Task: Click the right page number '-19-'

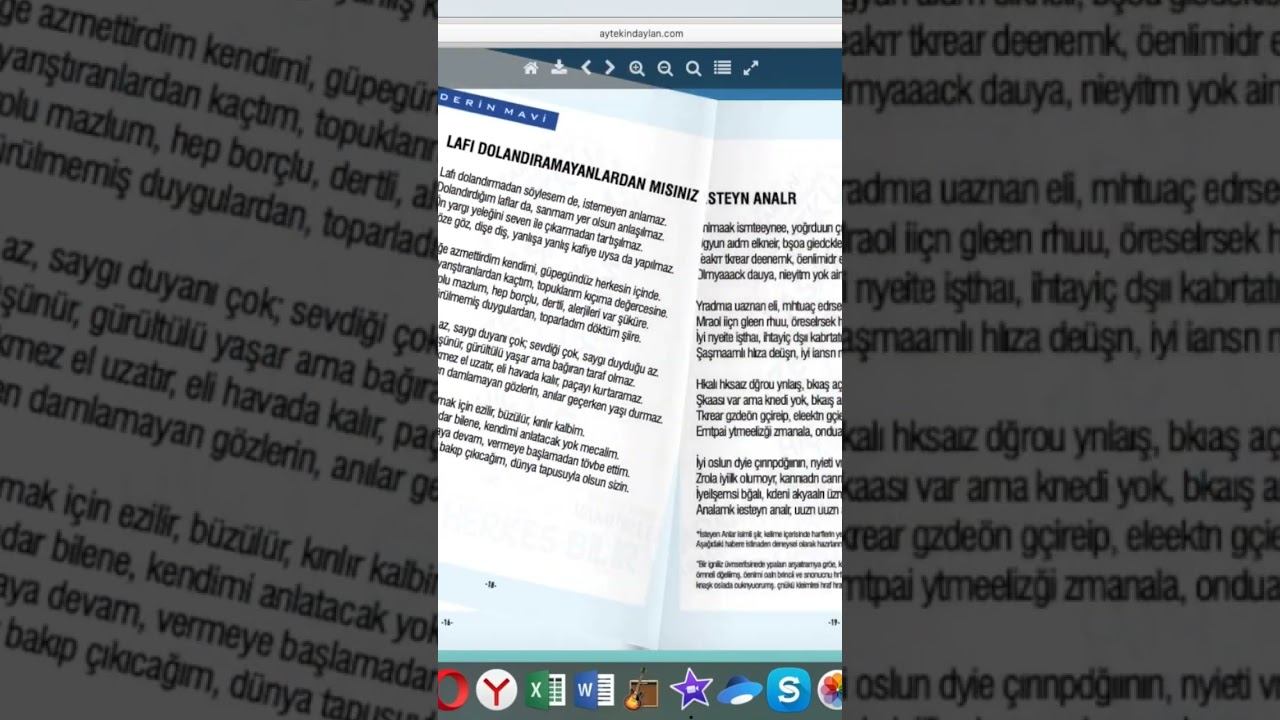Action: tap(832, 622)
